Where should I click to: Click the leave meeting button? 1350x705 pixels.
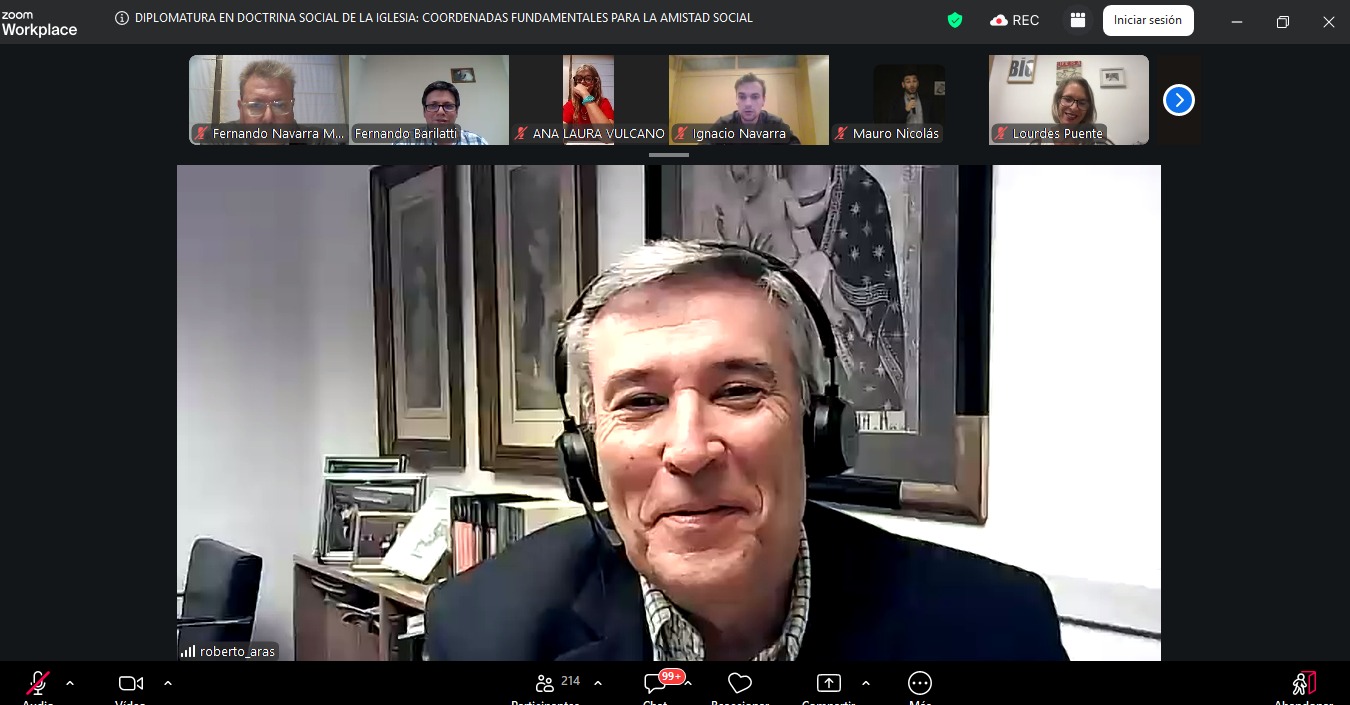tap(1303, 684)
